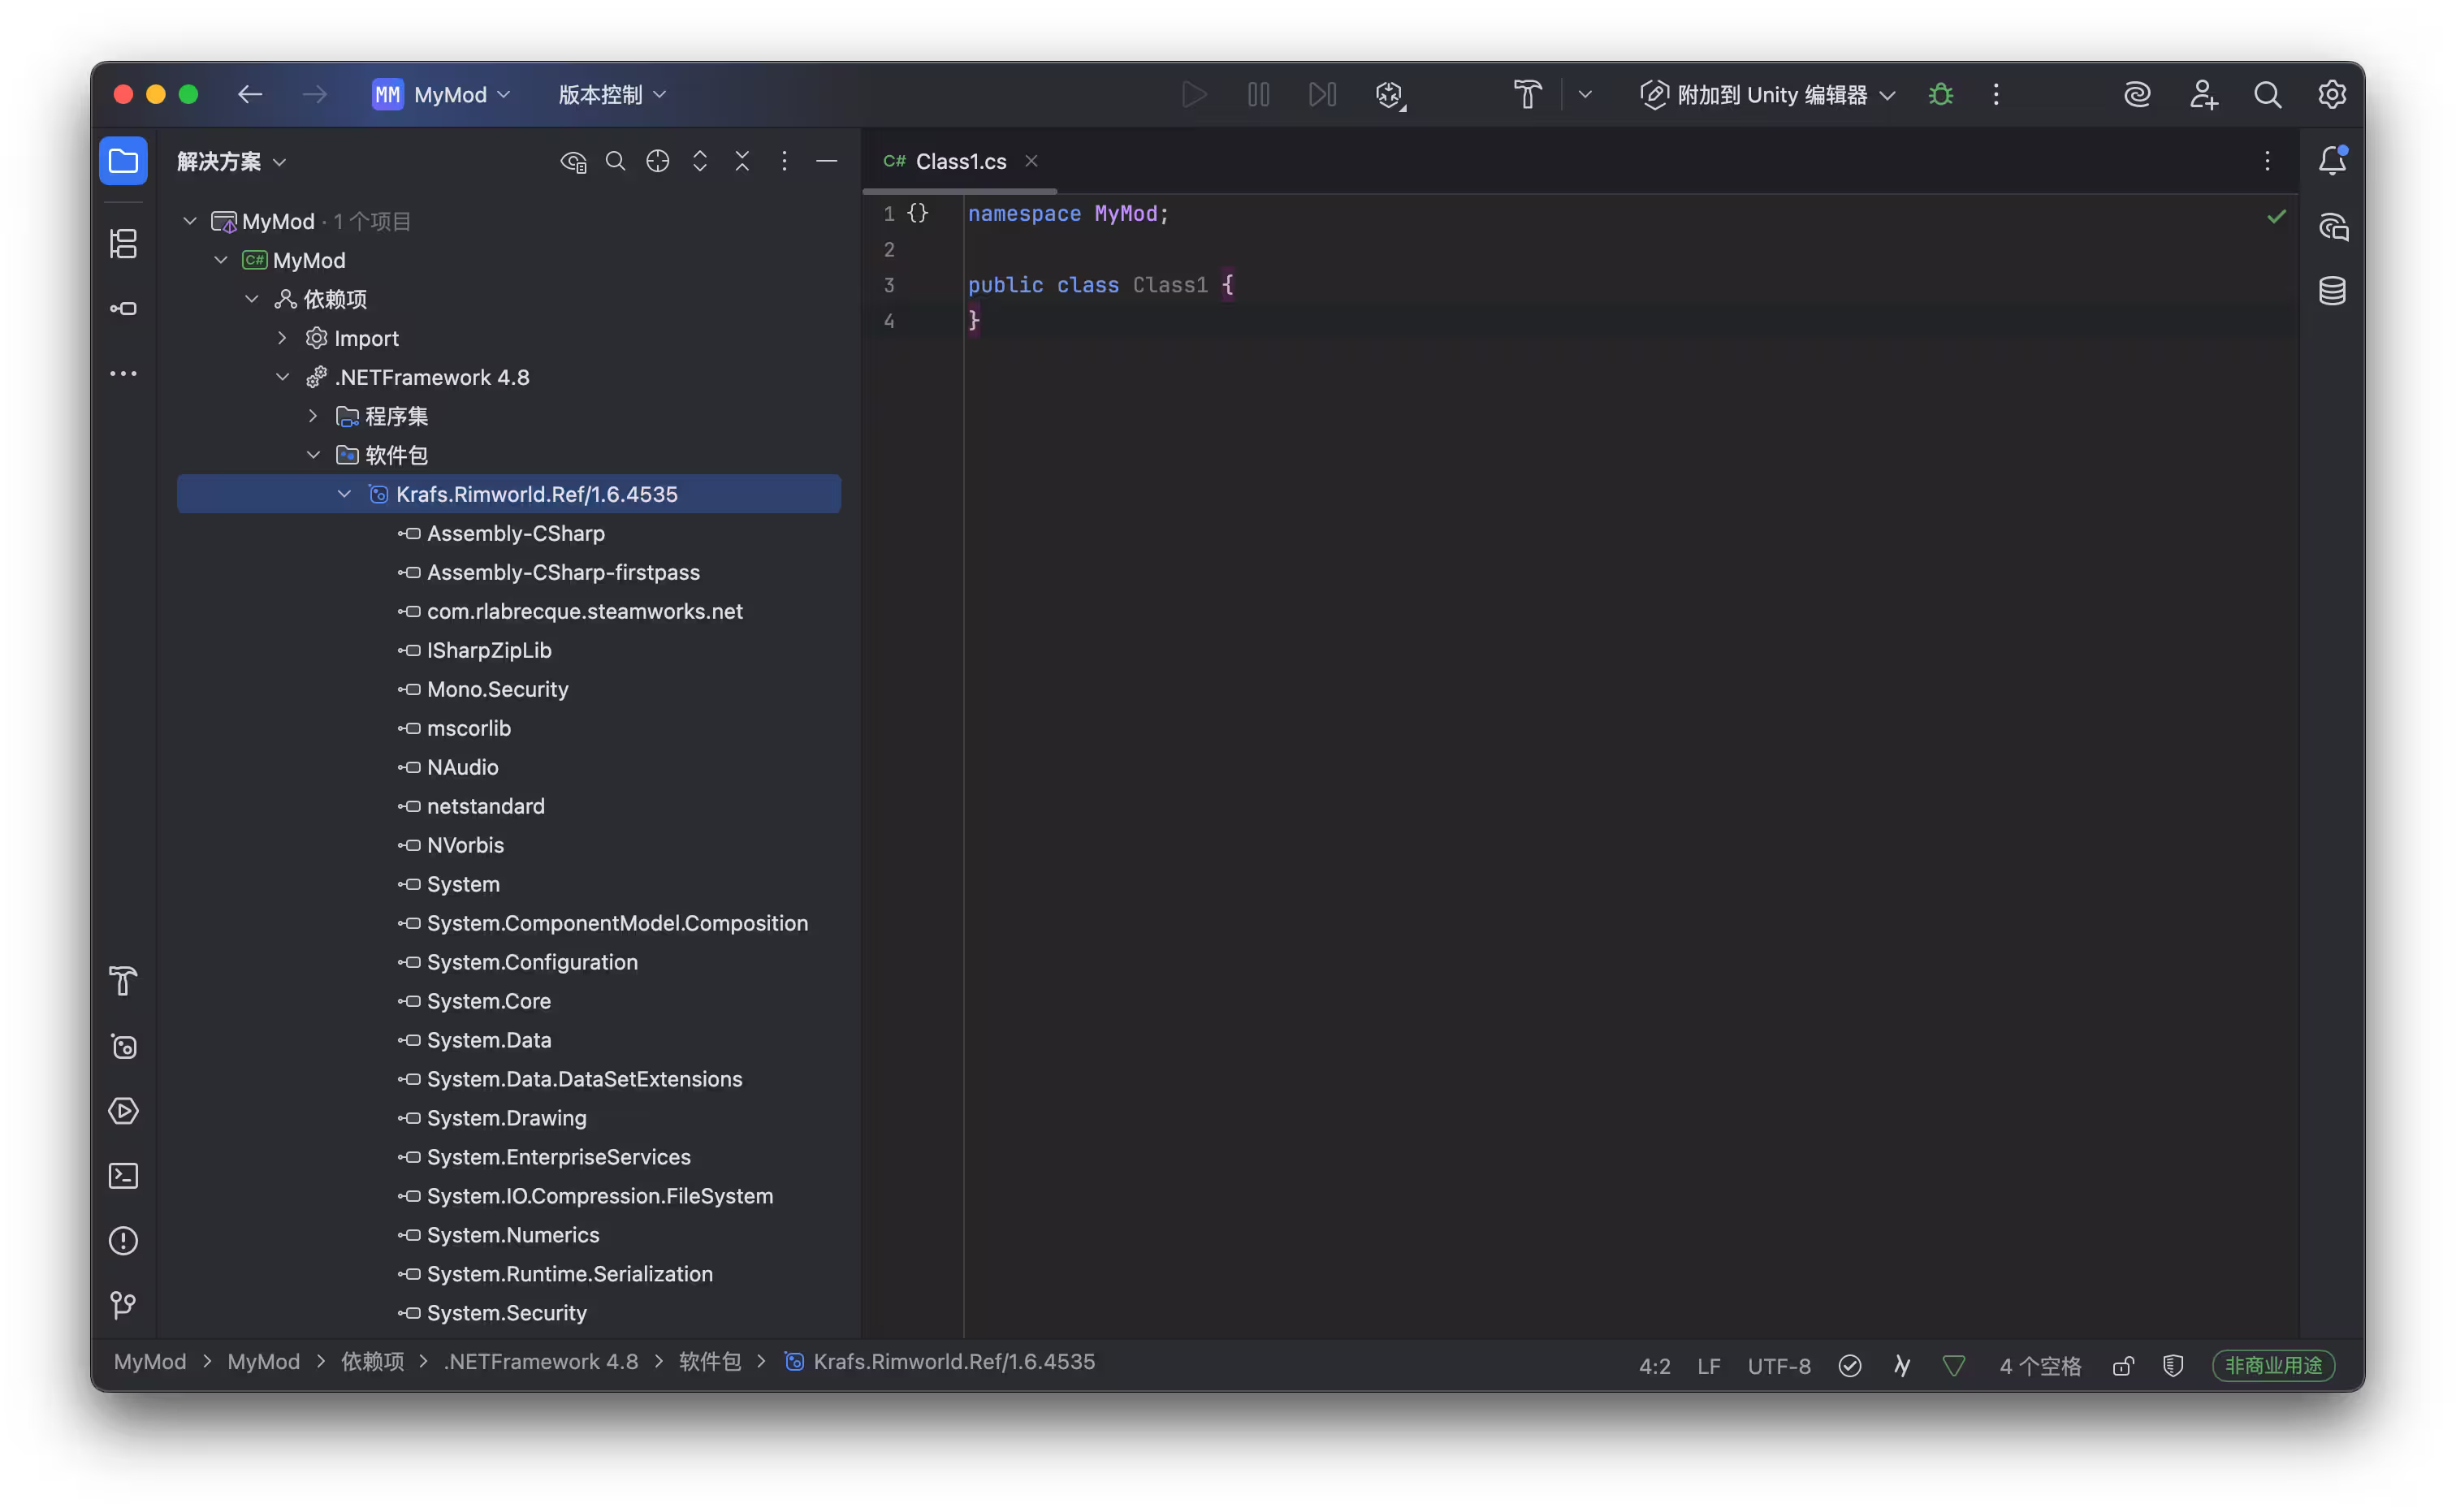Screen dimensions: 2456x1512
Task: Collapse the Krafs.Rimworld.Ref/1.6.4535 package node
Action: (344, 494)
